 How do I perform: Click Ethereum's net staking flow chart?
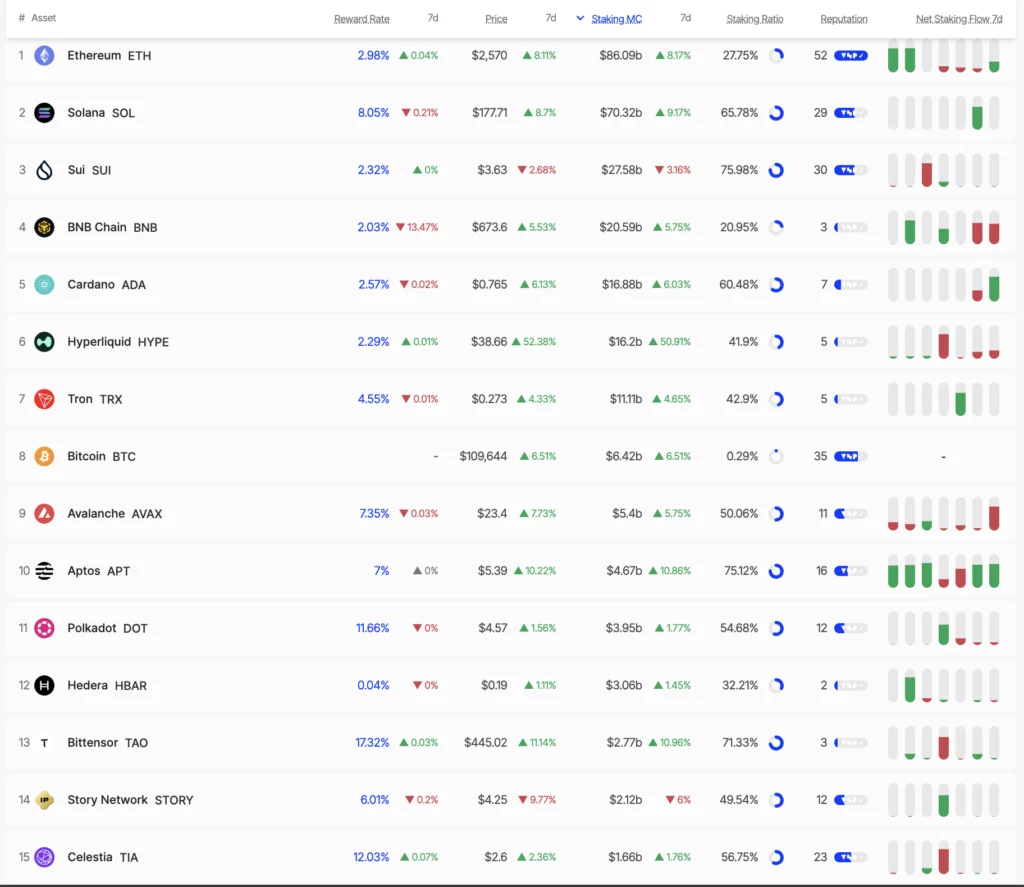(943, 56)
